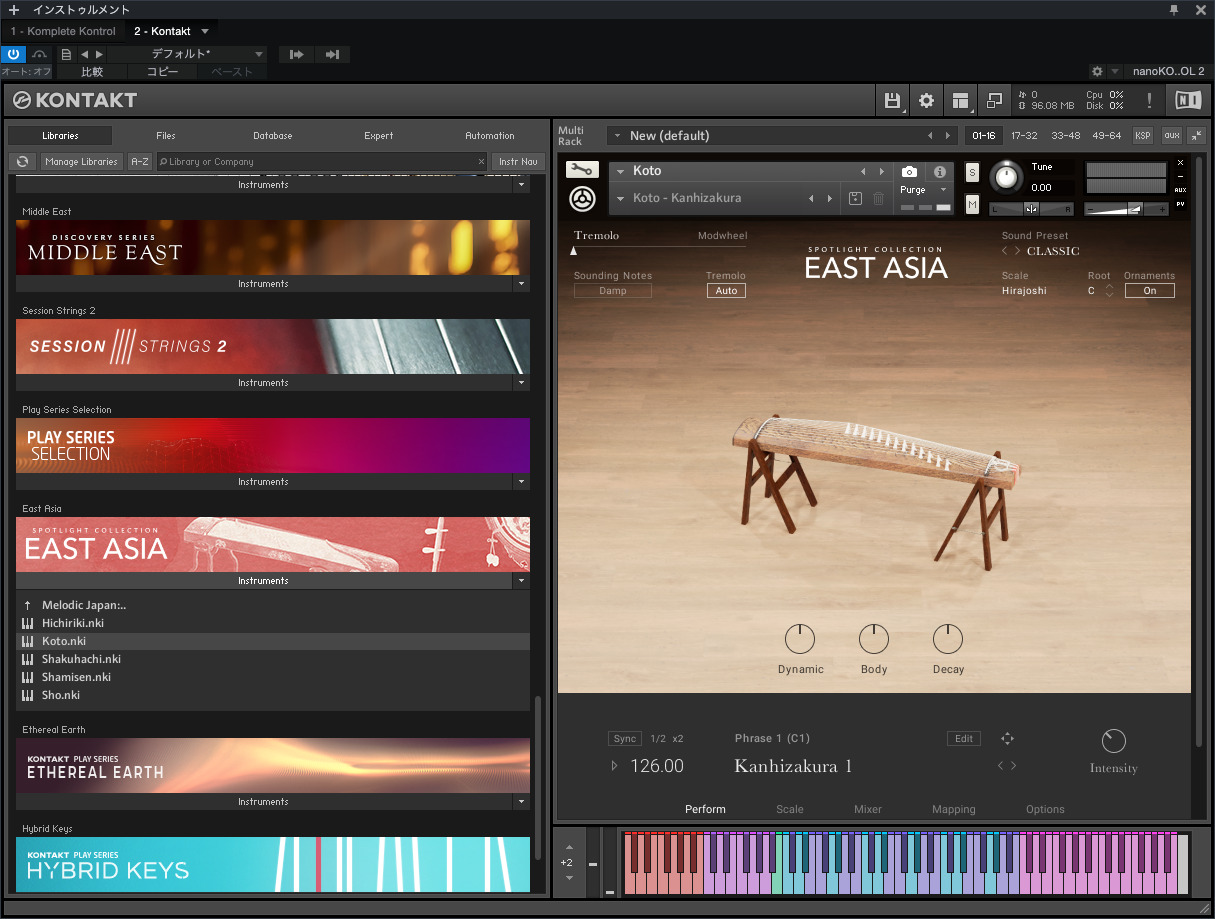Open Kontakt options gear icon
Viewport: 1215px width, 919px height.
[926, 100]
